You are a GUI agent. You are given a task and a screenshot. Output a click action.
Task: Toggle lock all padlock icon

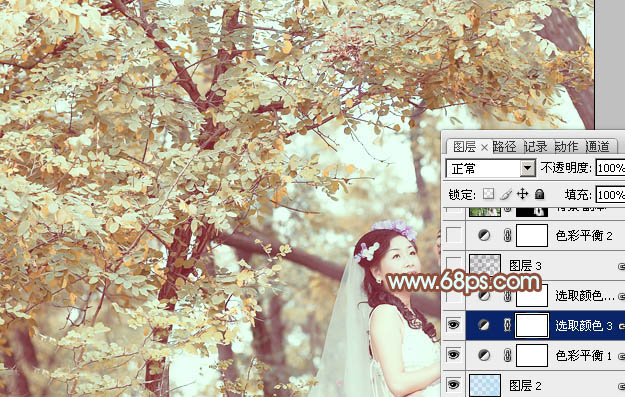539,194
